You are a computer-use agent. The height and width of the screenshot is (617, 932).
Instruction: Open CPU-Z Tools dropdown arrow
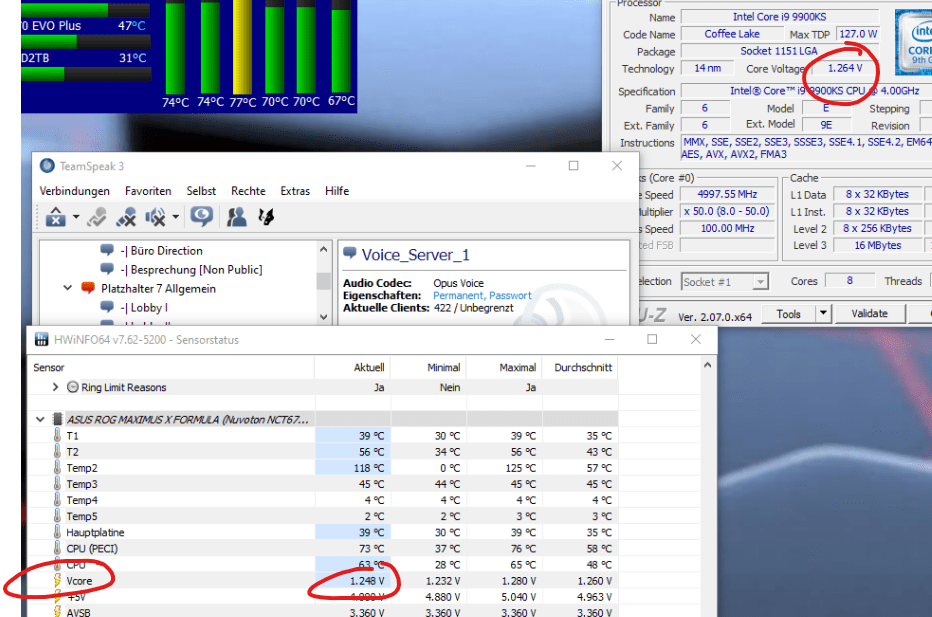point(823,313)
